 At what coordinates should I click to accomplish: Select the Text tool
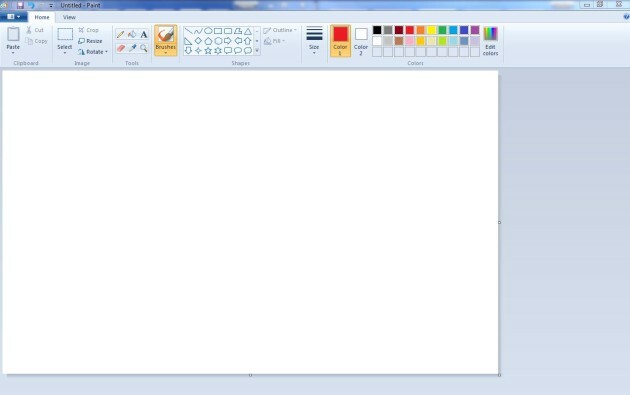[x=143, y=35]
